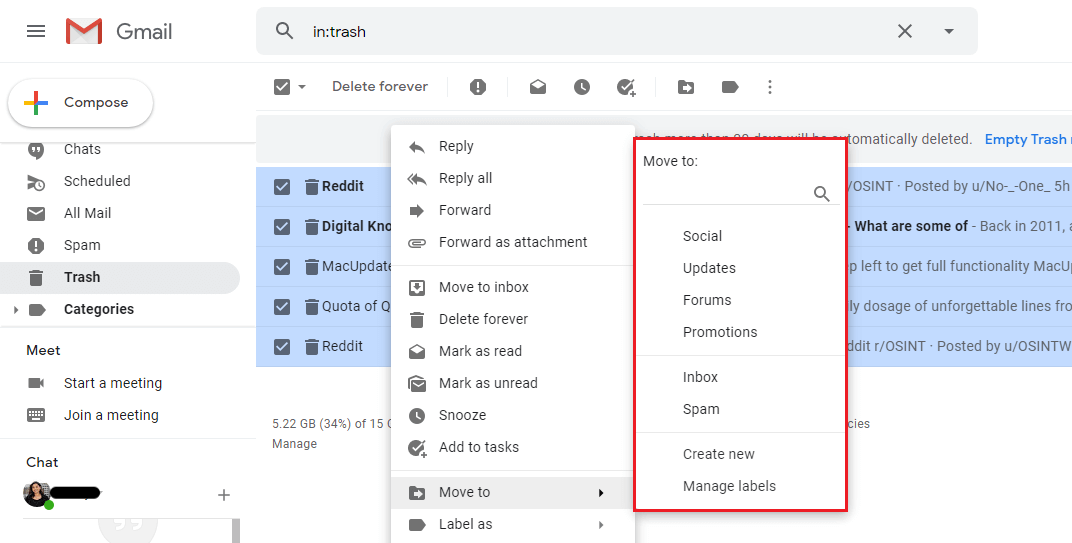Viewport: 1072px width, 543px height.
Task: Expand the Categories arrow in sidebar
Action: click(15, 310)
